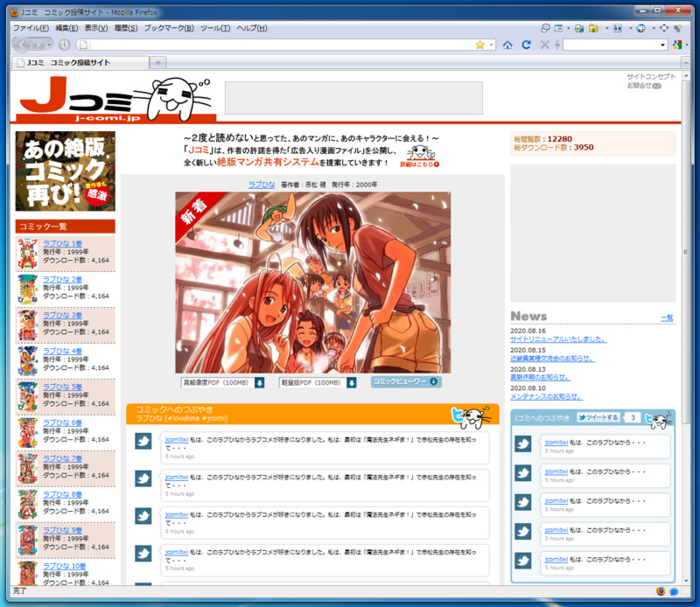Viewport: 700px width, 607px height.
Task: Open the ファイル(F) menu
Action: 30,28
